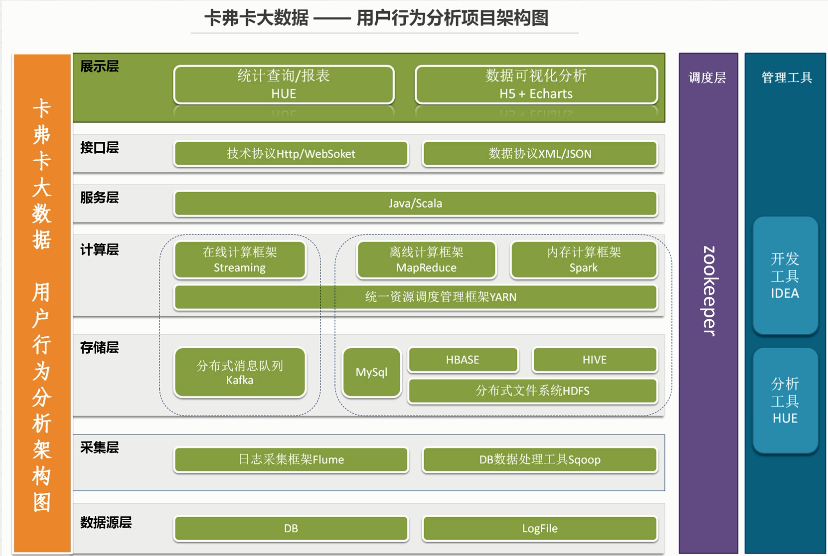
Task: Click the 分析工具 HUE panel
Action: tap(785, 400)
